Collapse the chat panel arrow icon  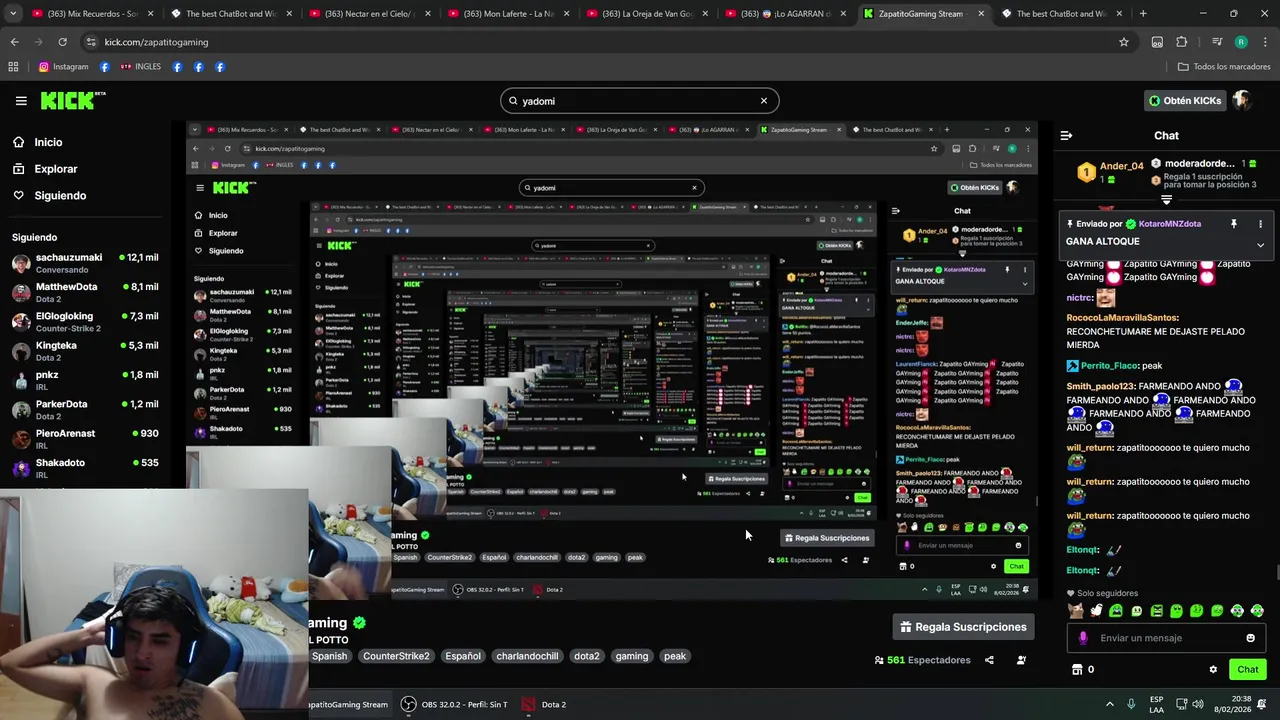(x=1066, y=136)
